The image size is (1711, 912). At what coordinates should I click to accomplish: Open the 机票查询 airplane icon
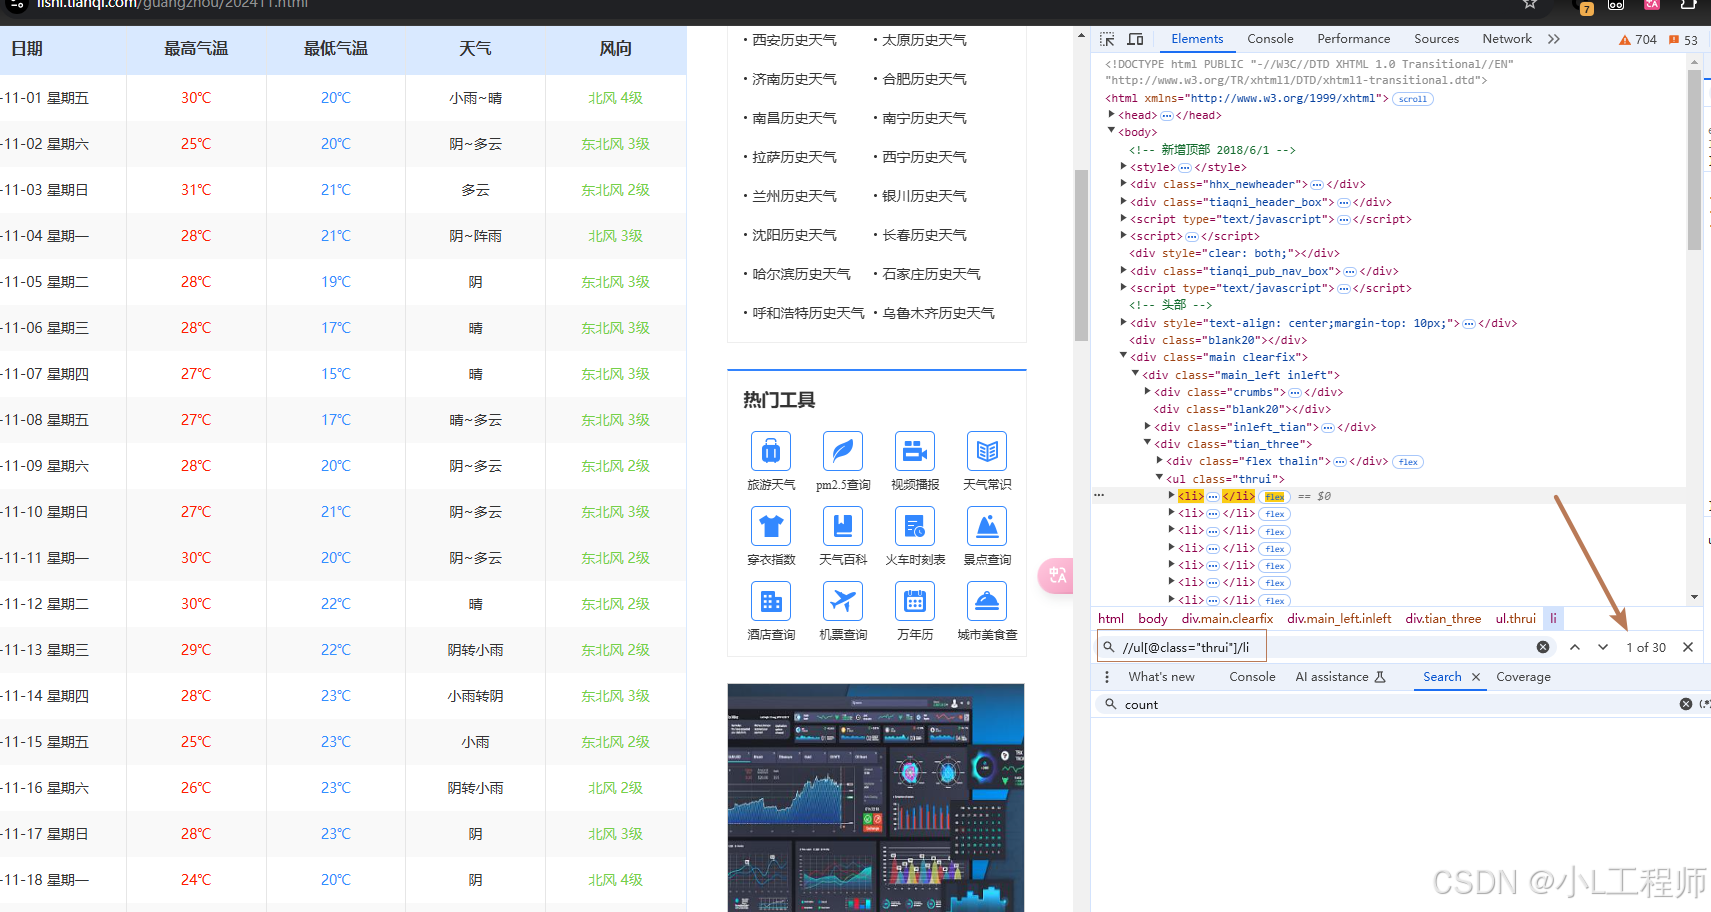point(843,601)
